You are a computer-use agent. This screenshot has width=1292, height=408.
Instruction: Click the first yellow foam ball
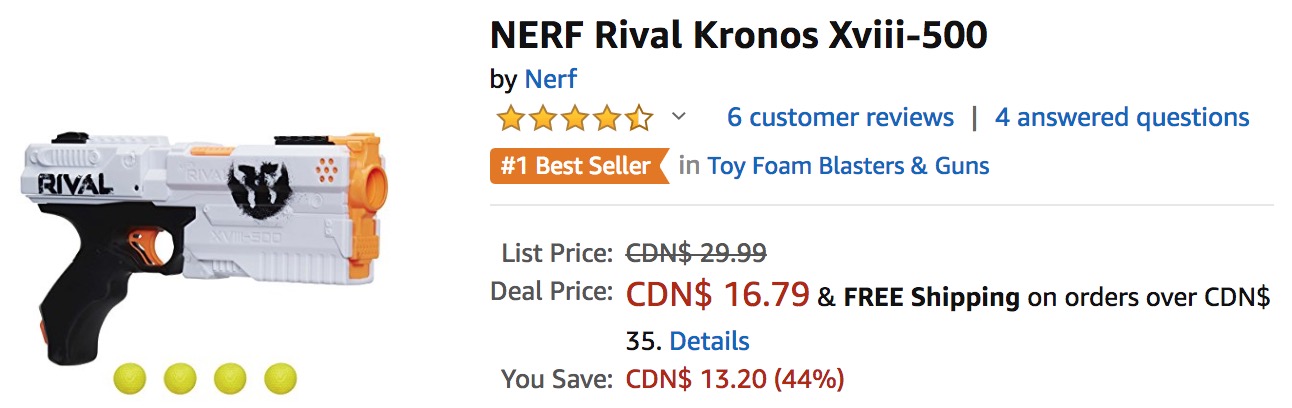[x=130, y=379]
